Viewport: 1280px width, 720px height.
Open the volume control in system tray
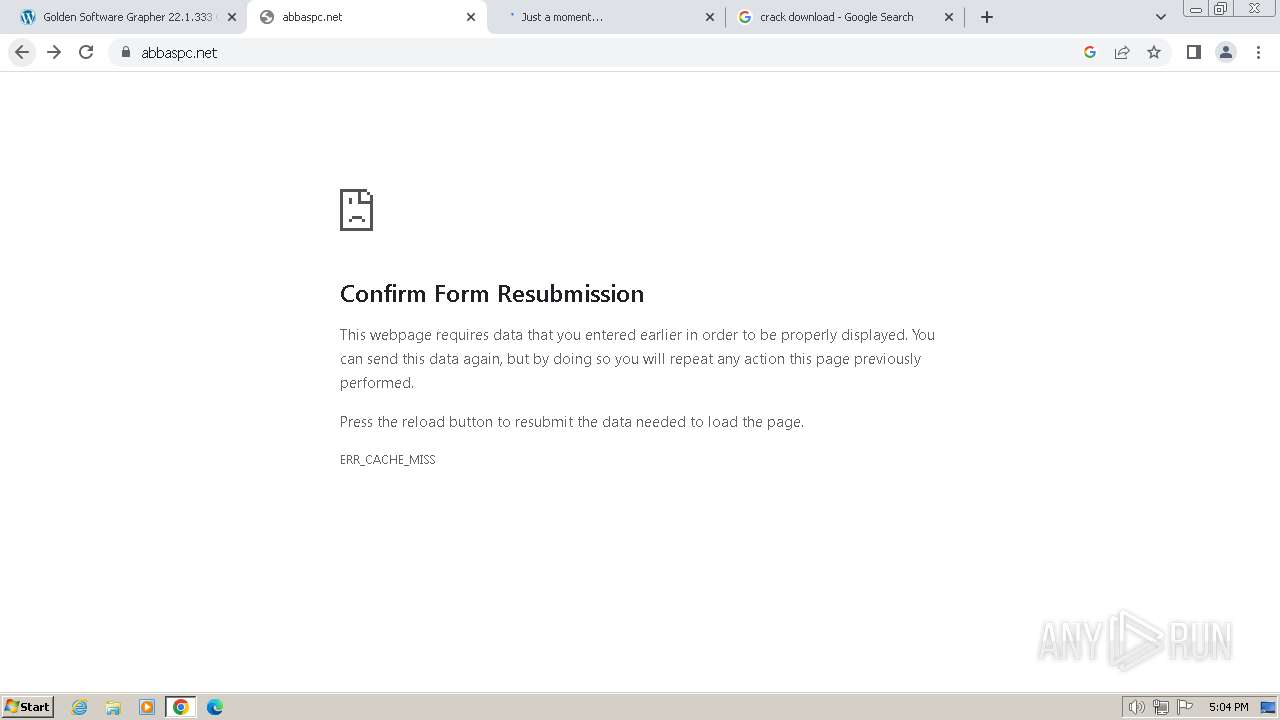click(x=1137, y=707)
